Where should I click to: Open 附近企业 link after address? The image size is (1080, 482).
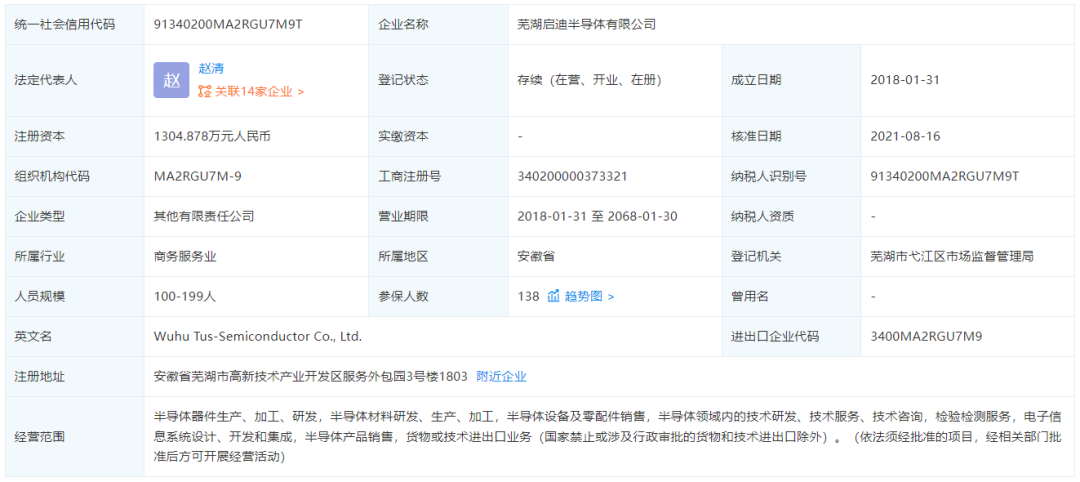click(x=501, y=377)
